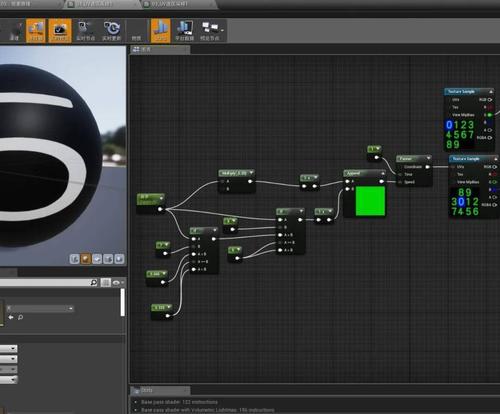Open details panel eye view options
The image size is (500, 414).
coord(118,283)
